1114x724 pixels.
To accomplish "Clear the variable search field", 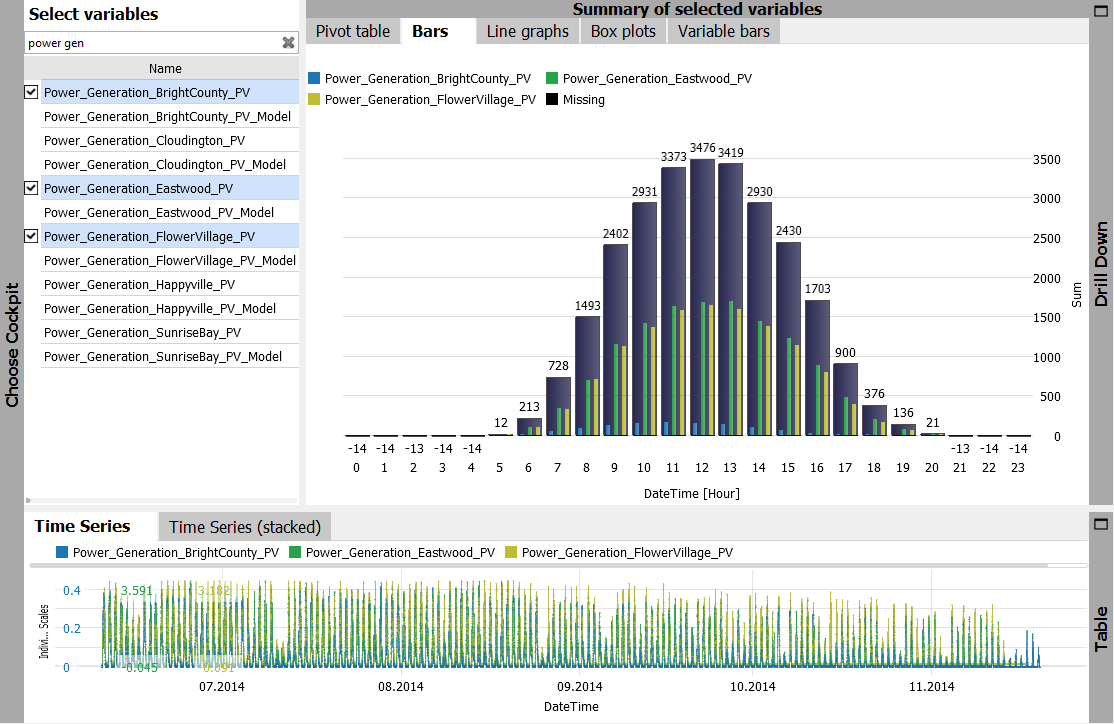I will pyautogui.click(x=288, y=43).
